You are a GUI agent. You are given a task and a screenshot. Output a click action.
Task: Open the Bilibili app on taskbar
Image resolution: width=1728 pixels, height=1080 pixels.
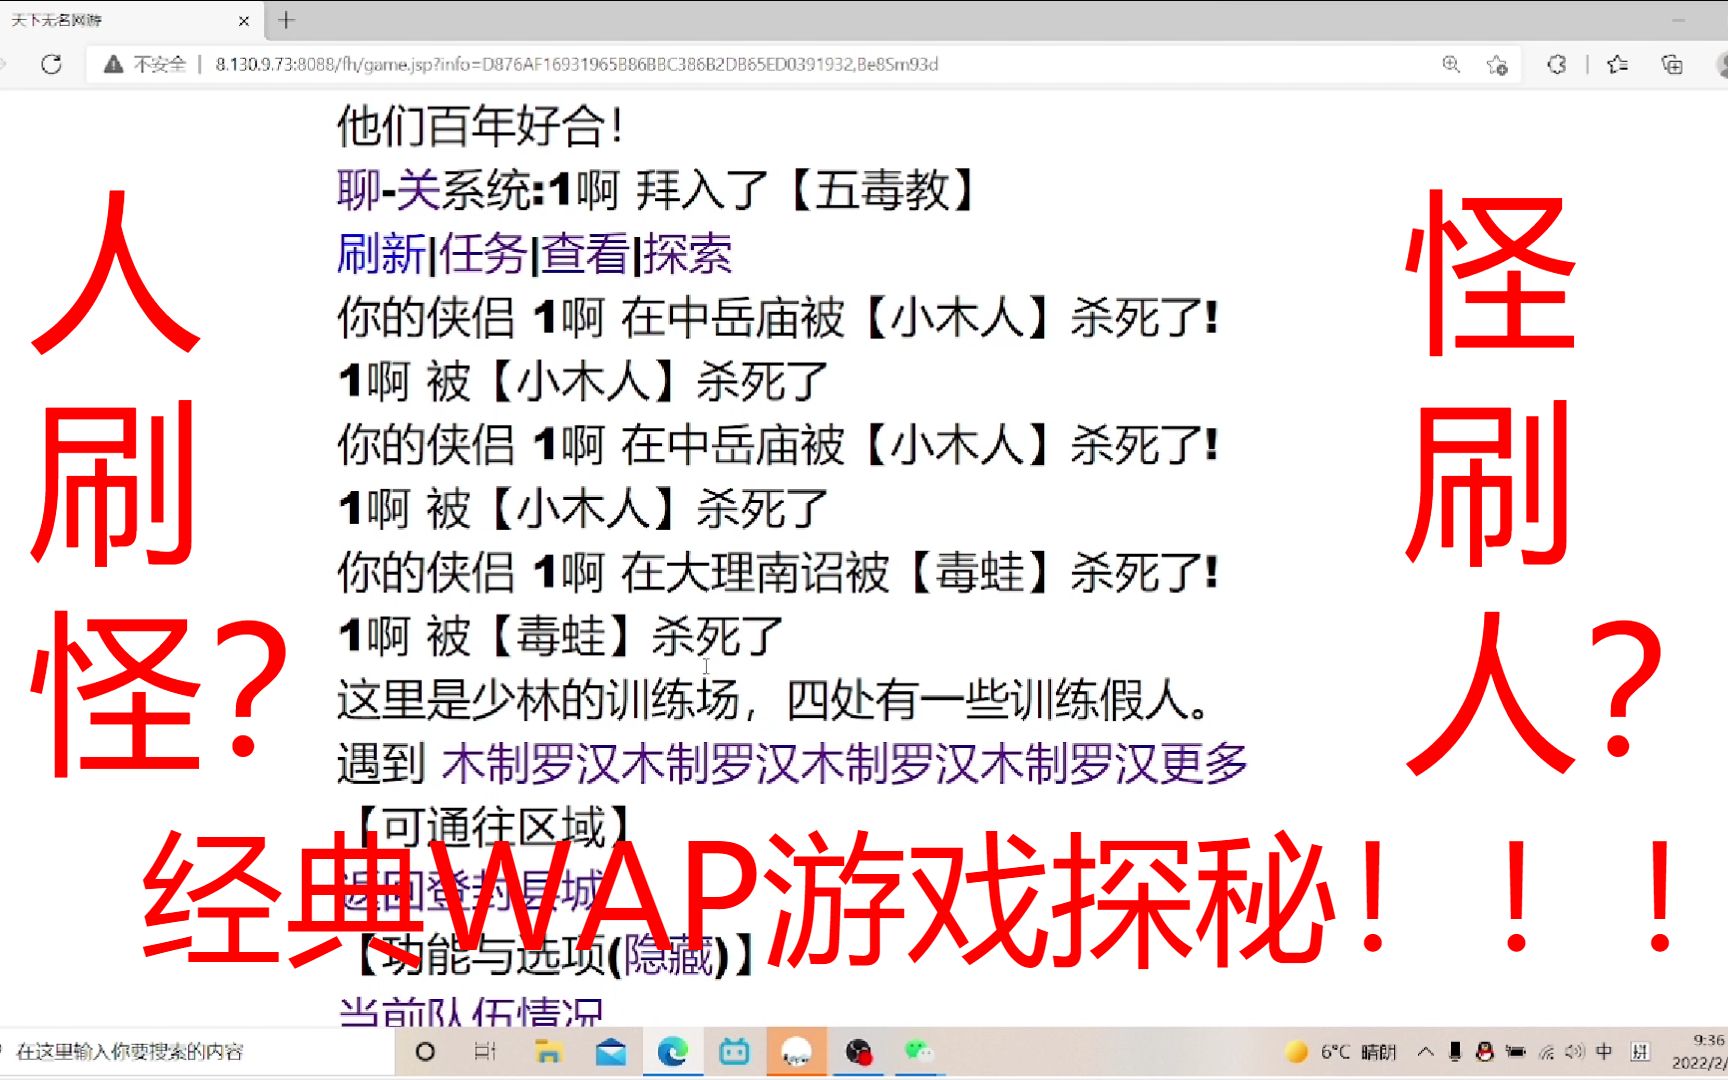(x=735, y=1052)
